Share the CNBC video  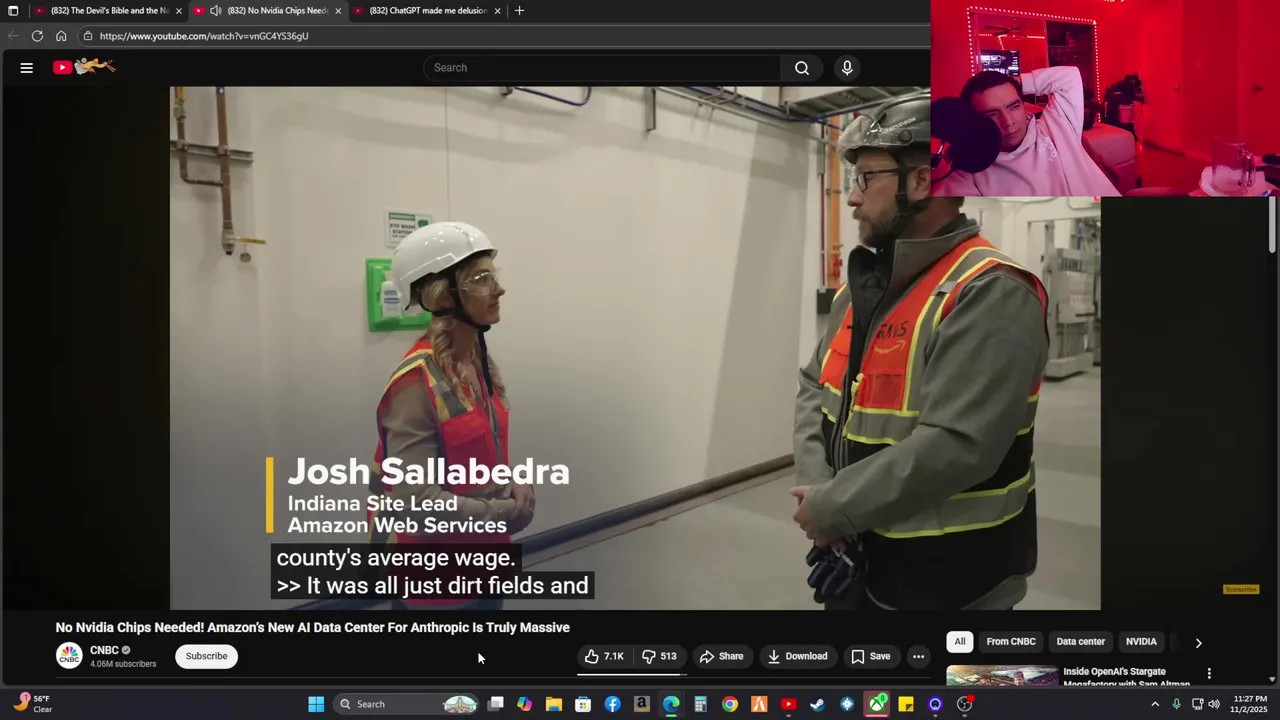click(722, 656)
